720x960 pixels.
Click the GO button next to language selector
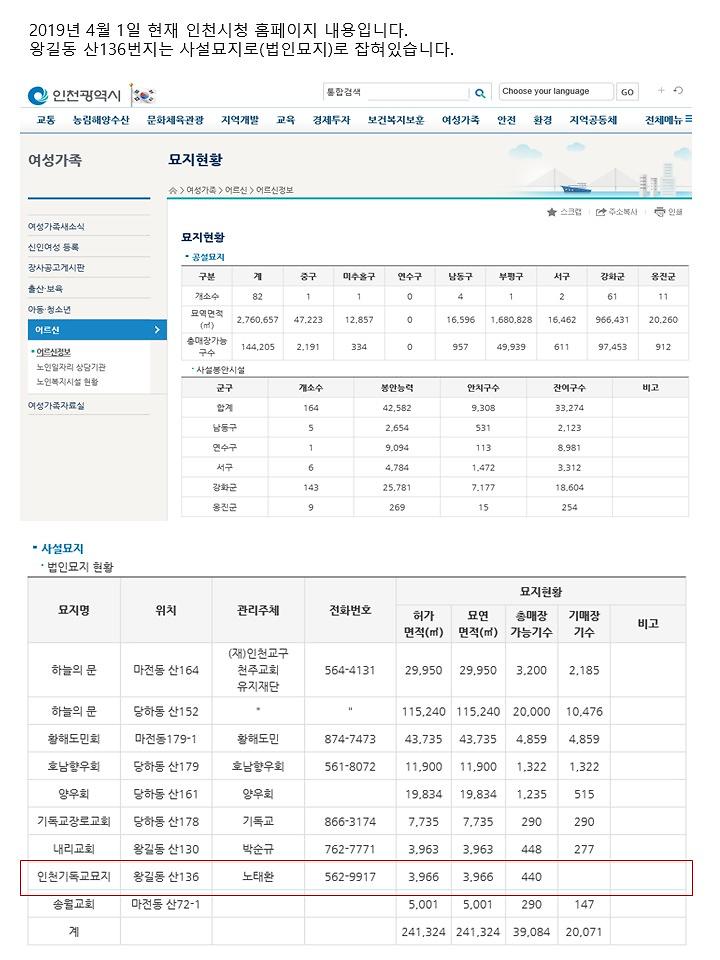coord(627,92)
